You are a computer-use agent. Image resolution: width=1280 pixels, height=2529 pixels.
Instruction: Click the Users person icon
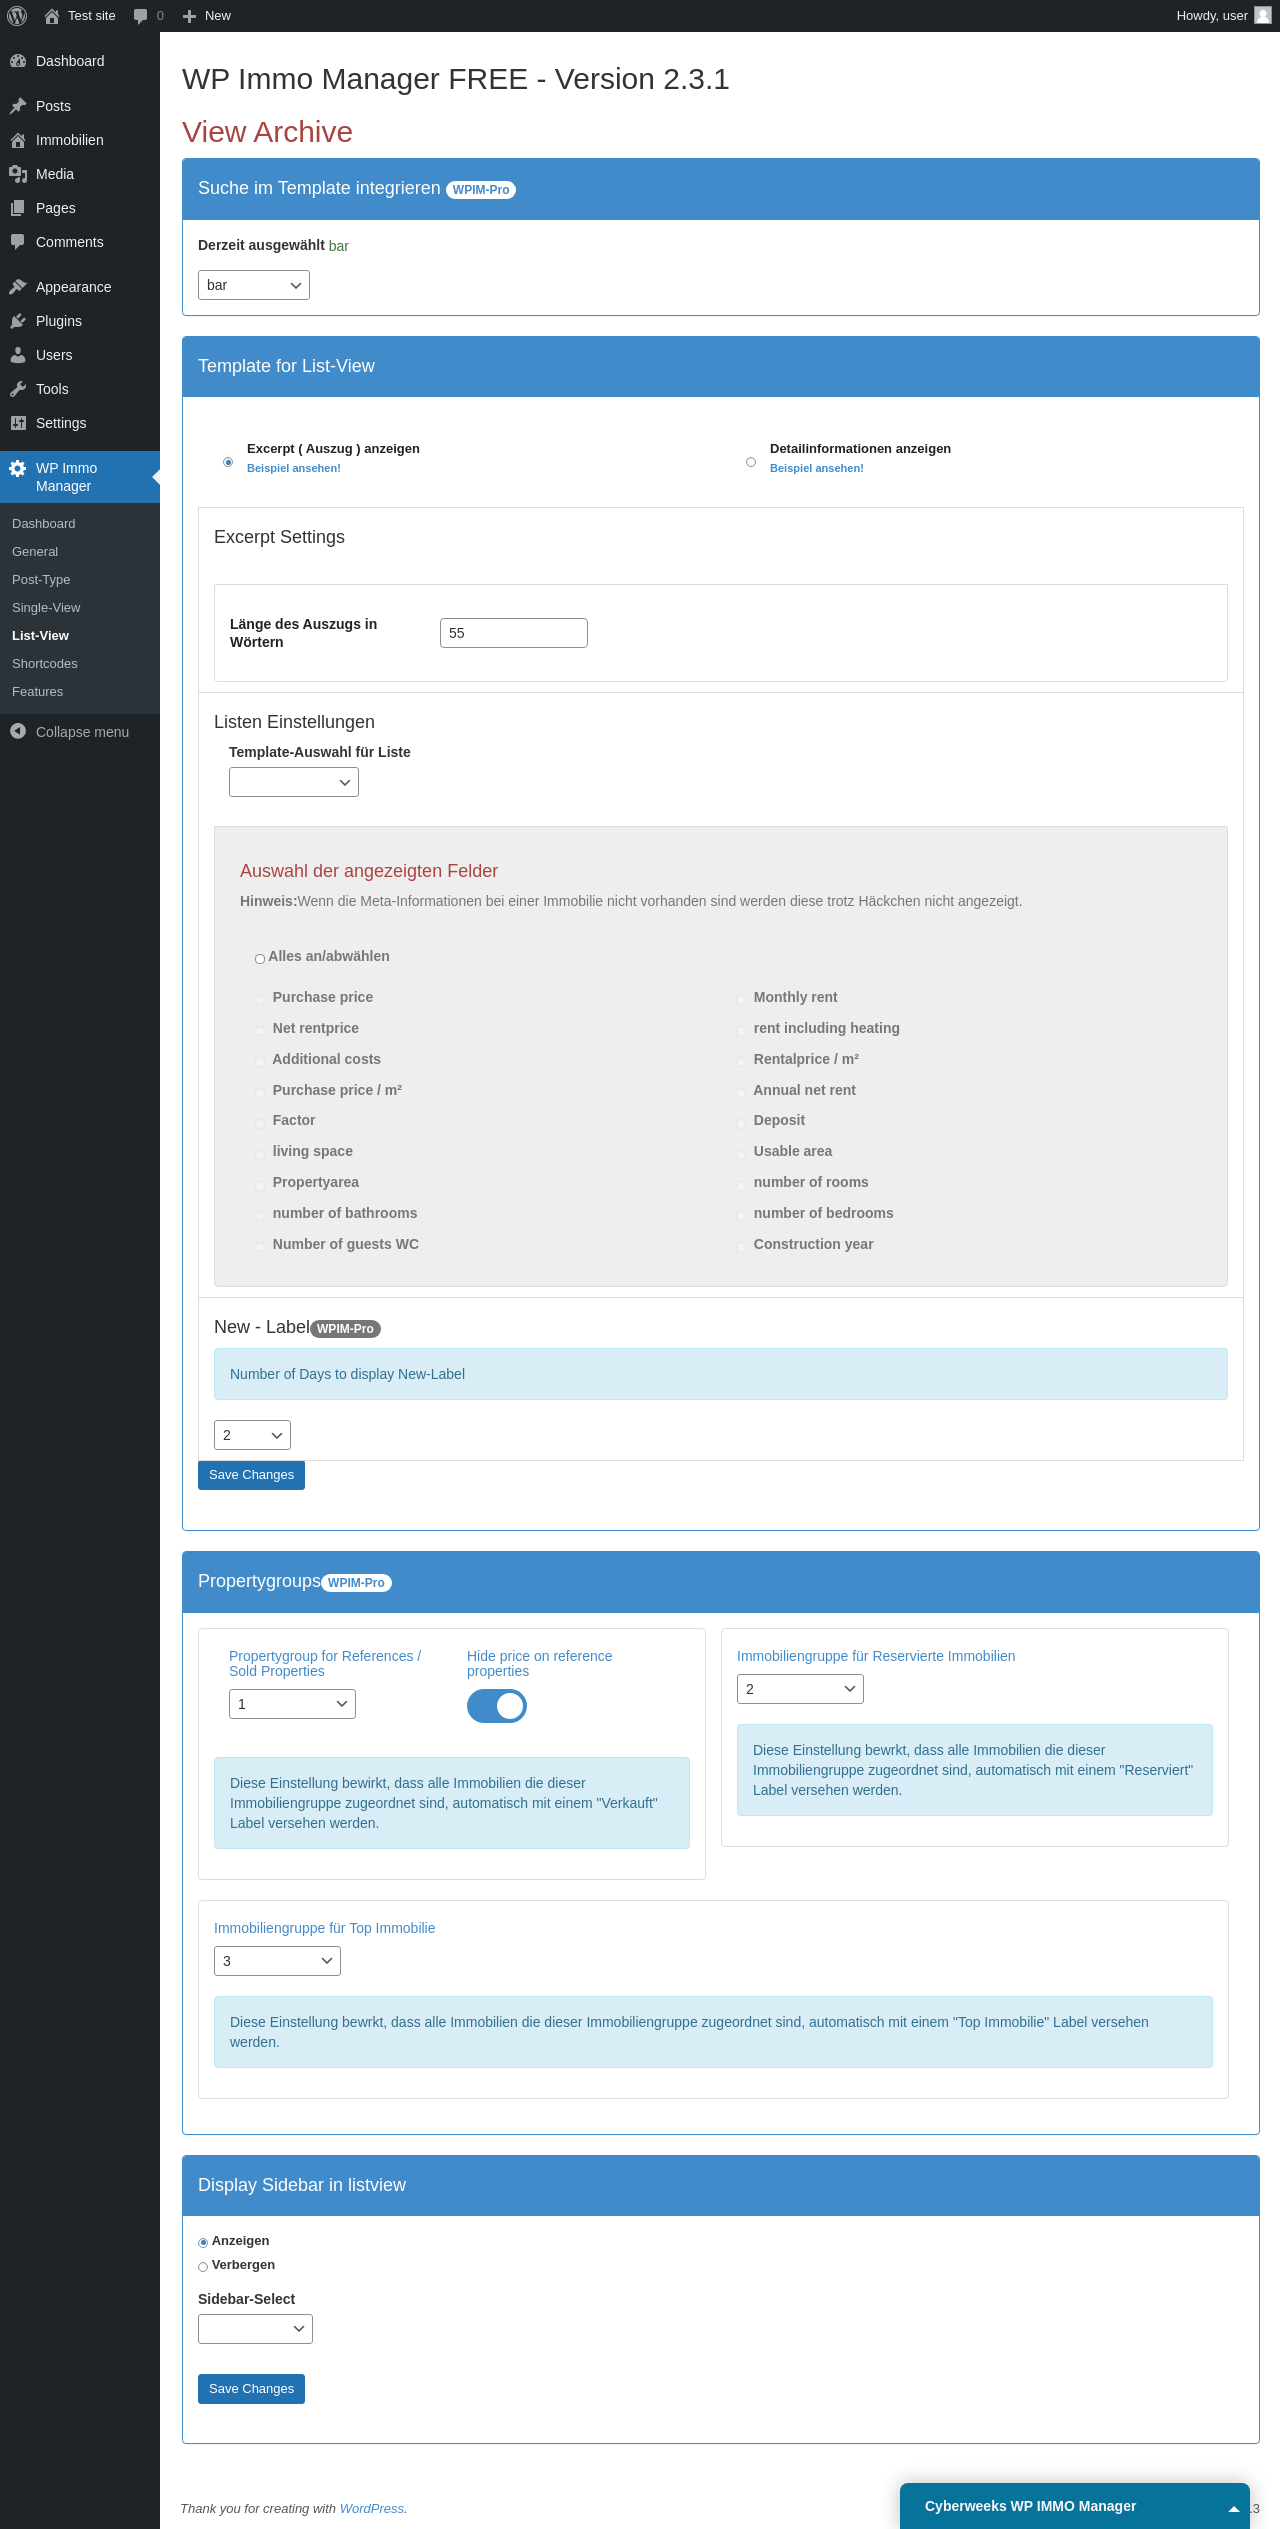click(x=18, y=355)
